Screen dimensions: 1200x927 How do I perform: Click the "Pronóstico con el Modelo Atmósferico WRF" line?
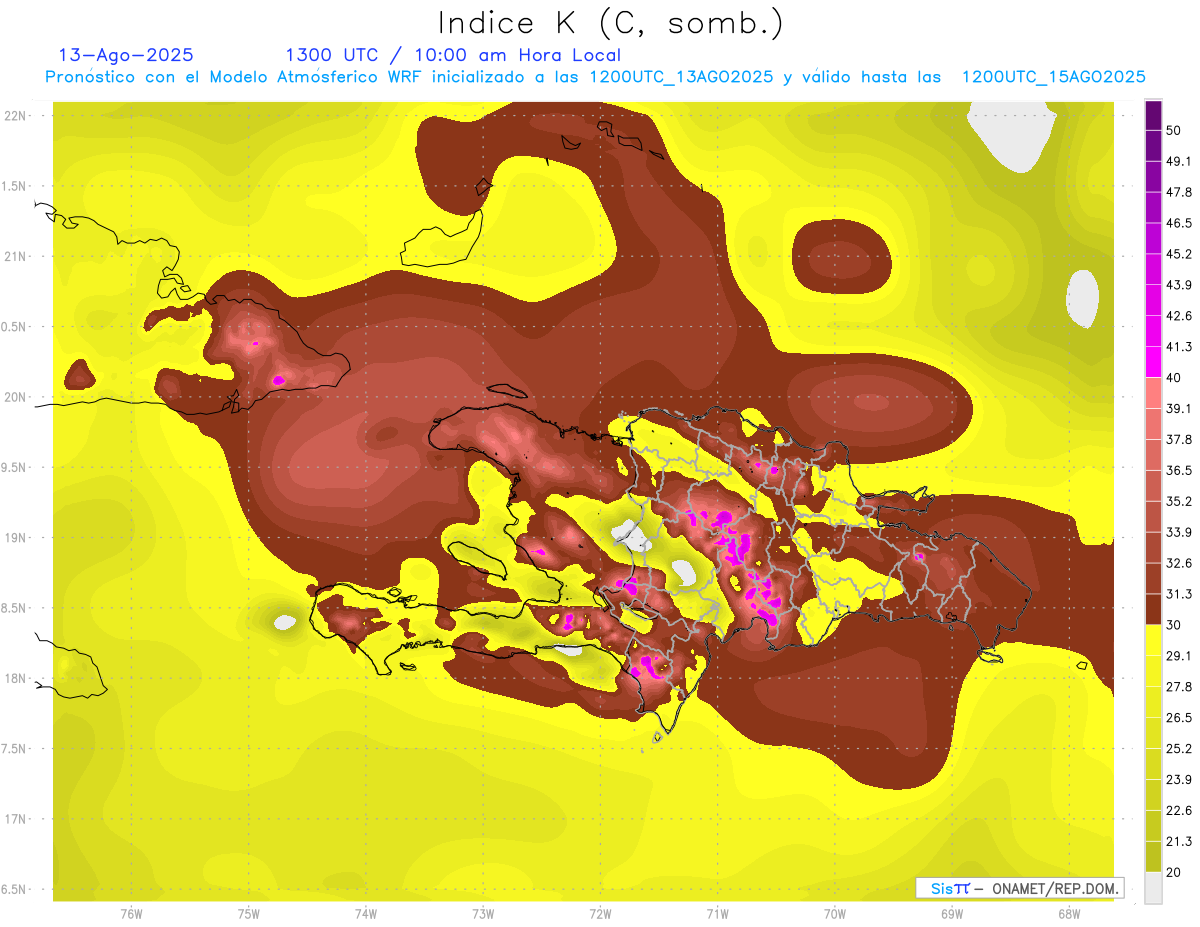595,77
